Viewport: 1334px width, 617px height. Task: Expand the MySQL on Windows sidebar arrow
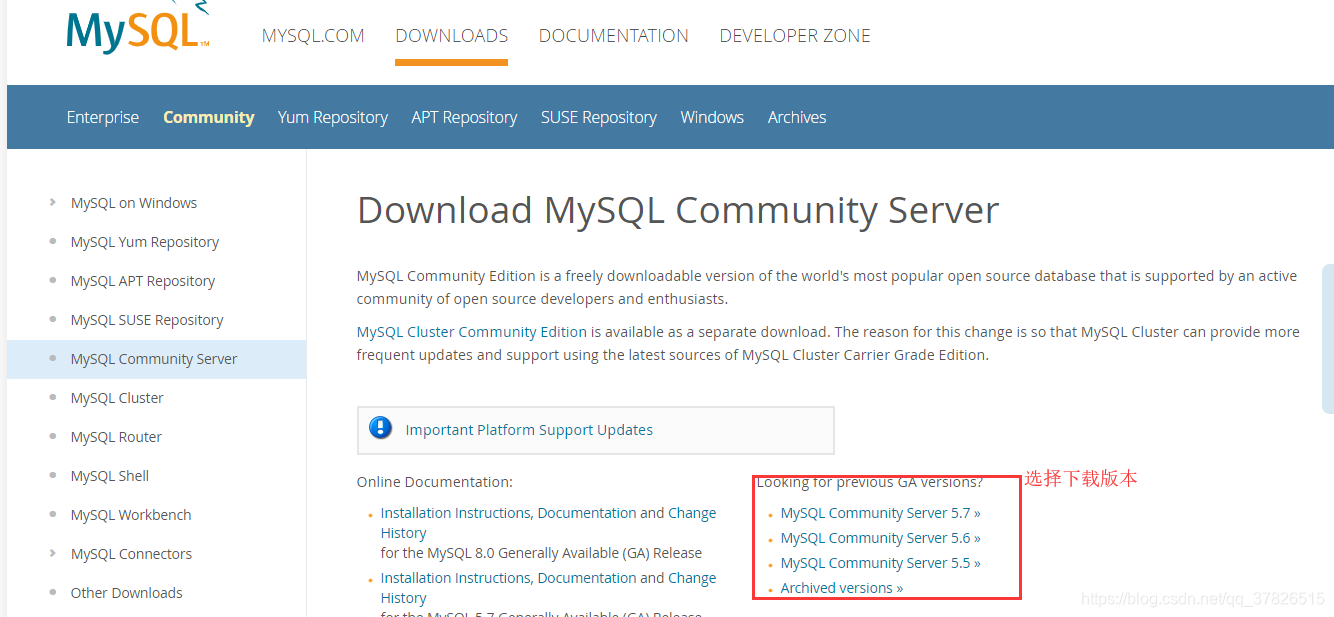(x=52, y=202)
